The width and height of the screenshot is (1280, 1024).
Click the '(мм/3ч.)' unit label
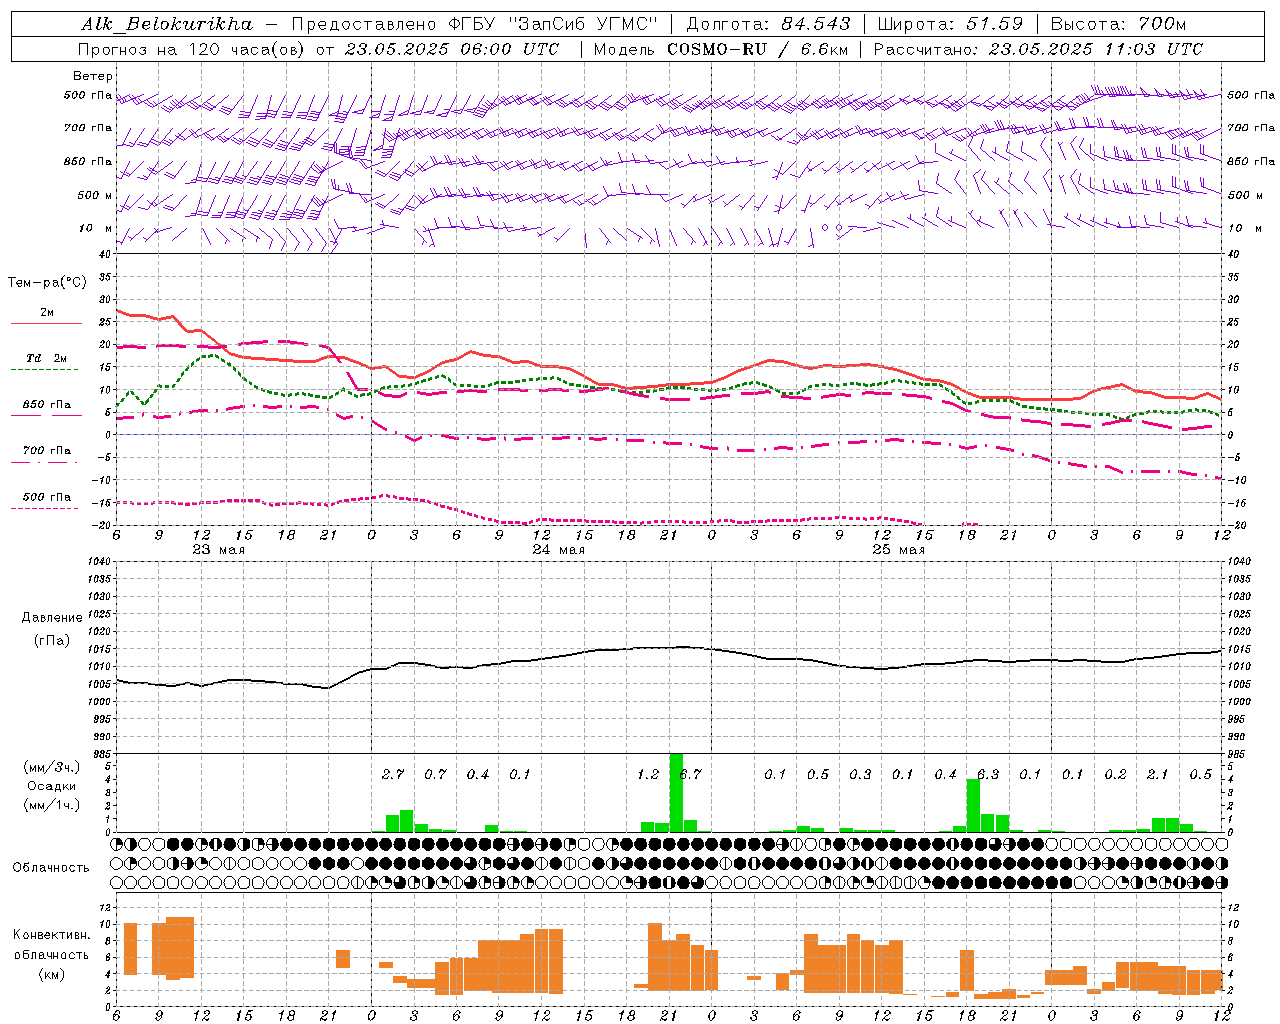[x=52, y=767]
